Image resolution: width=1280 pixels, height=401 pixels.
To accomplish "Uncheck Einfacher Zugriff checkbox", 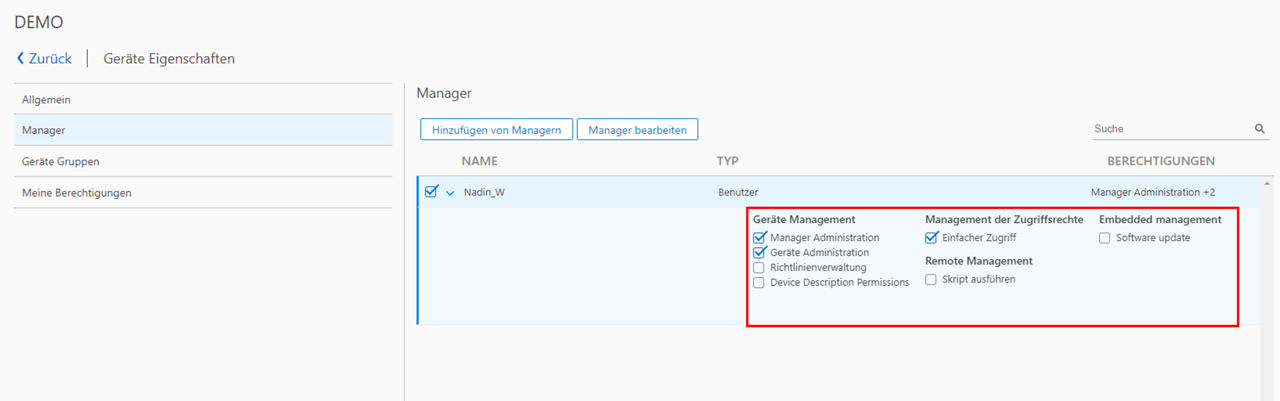I will pyautogui.click(x=931, y=238).
